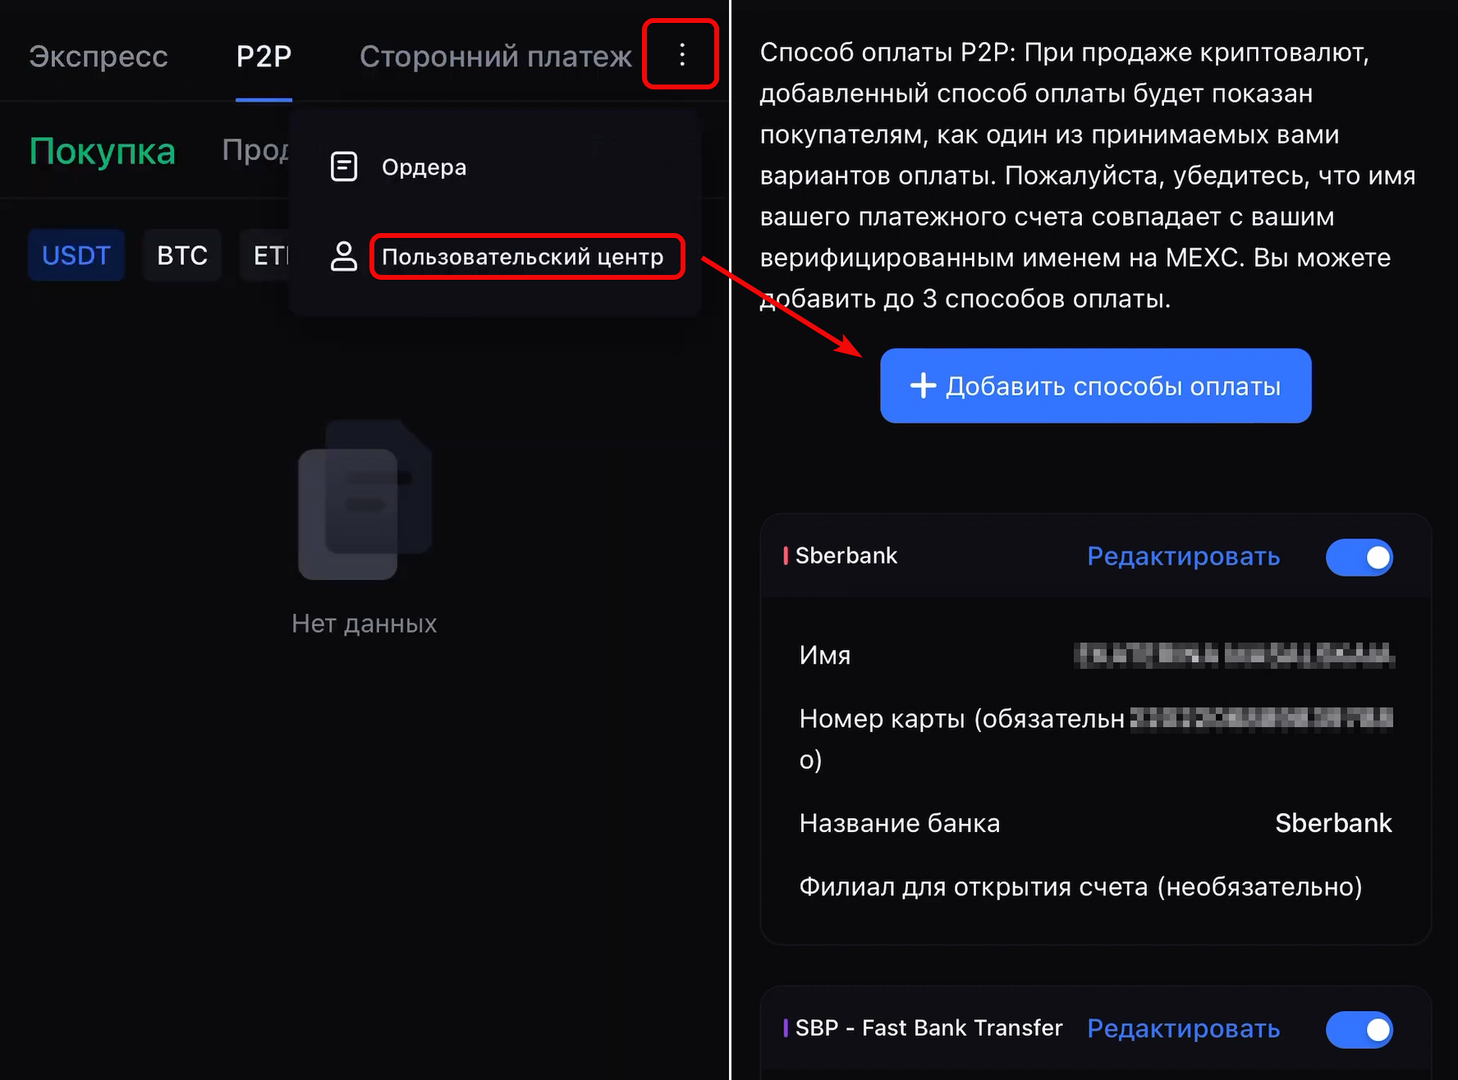Switch to the 'Экспресс' tab
The height and width of the screenshot is (1080, 1458).
(98, 57)
